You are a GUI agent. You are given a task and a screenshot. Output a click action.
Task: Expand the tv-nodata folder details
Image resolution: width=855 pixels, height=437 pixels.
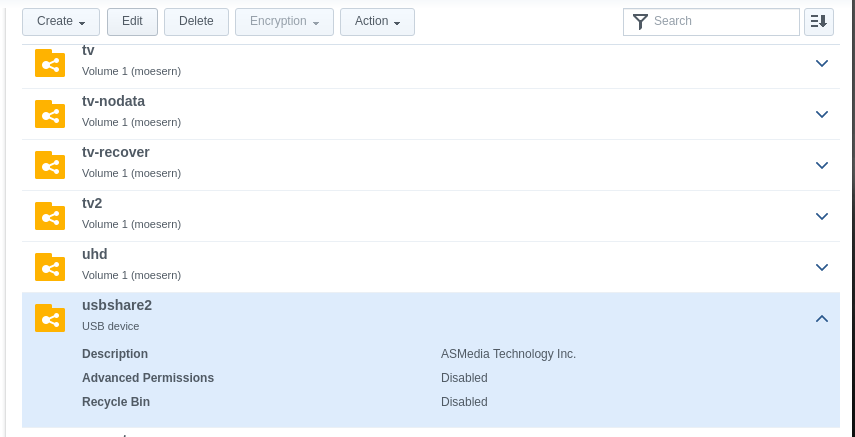tap(822, 114)
